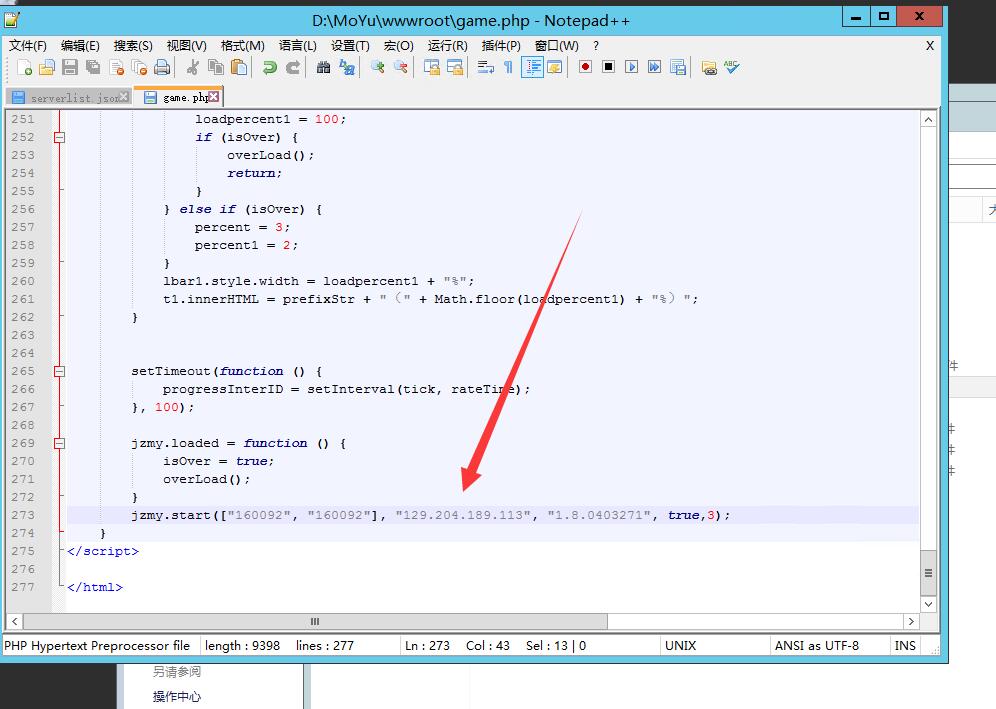
Task: Collapse the fold marker at line 252
Action: [x=59, y=137]
